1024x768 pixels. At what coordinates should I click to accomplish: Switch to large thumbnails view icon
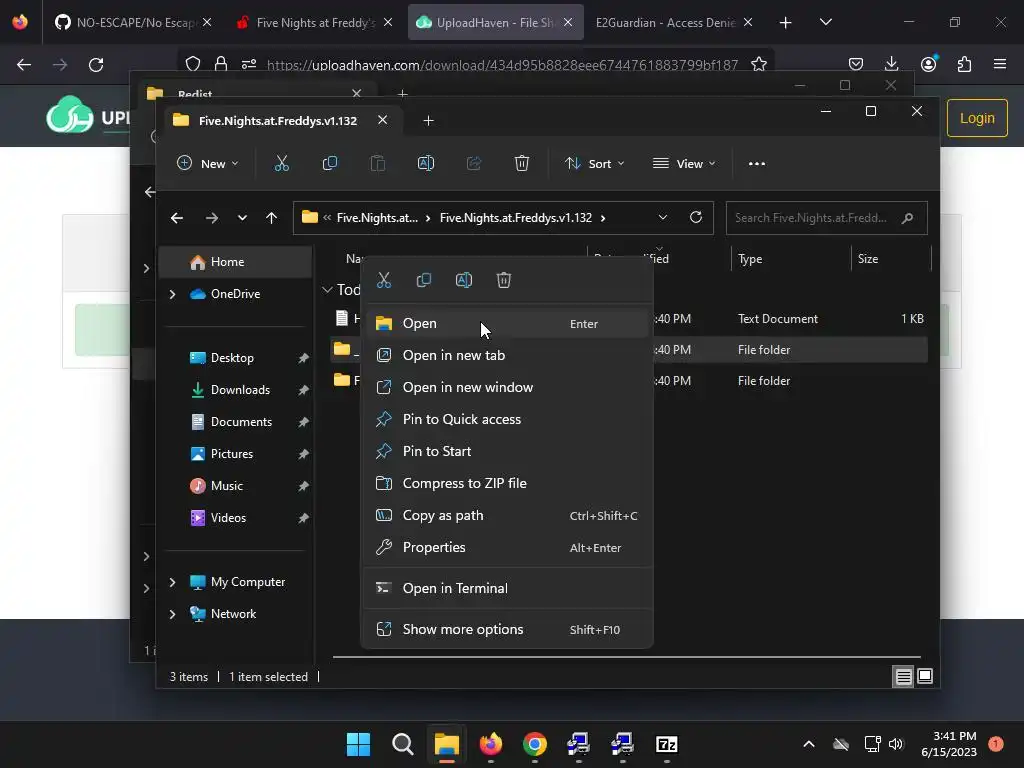(x=925, y=676)
